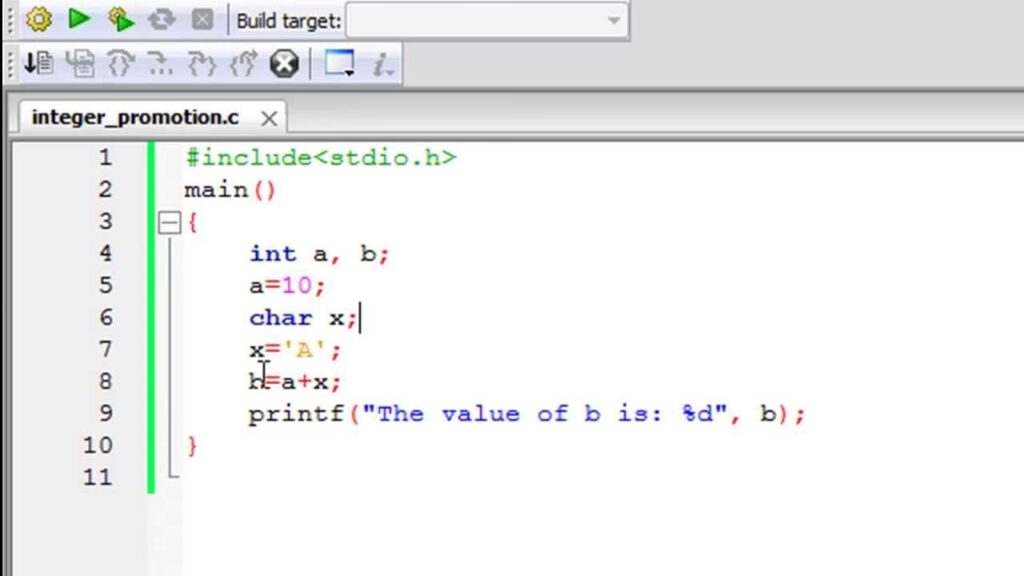Image resolution: width=1024 pixels, height=576 pixels.
Task: Click the Rebuild icon
Action: click(162, 19)
